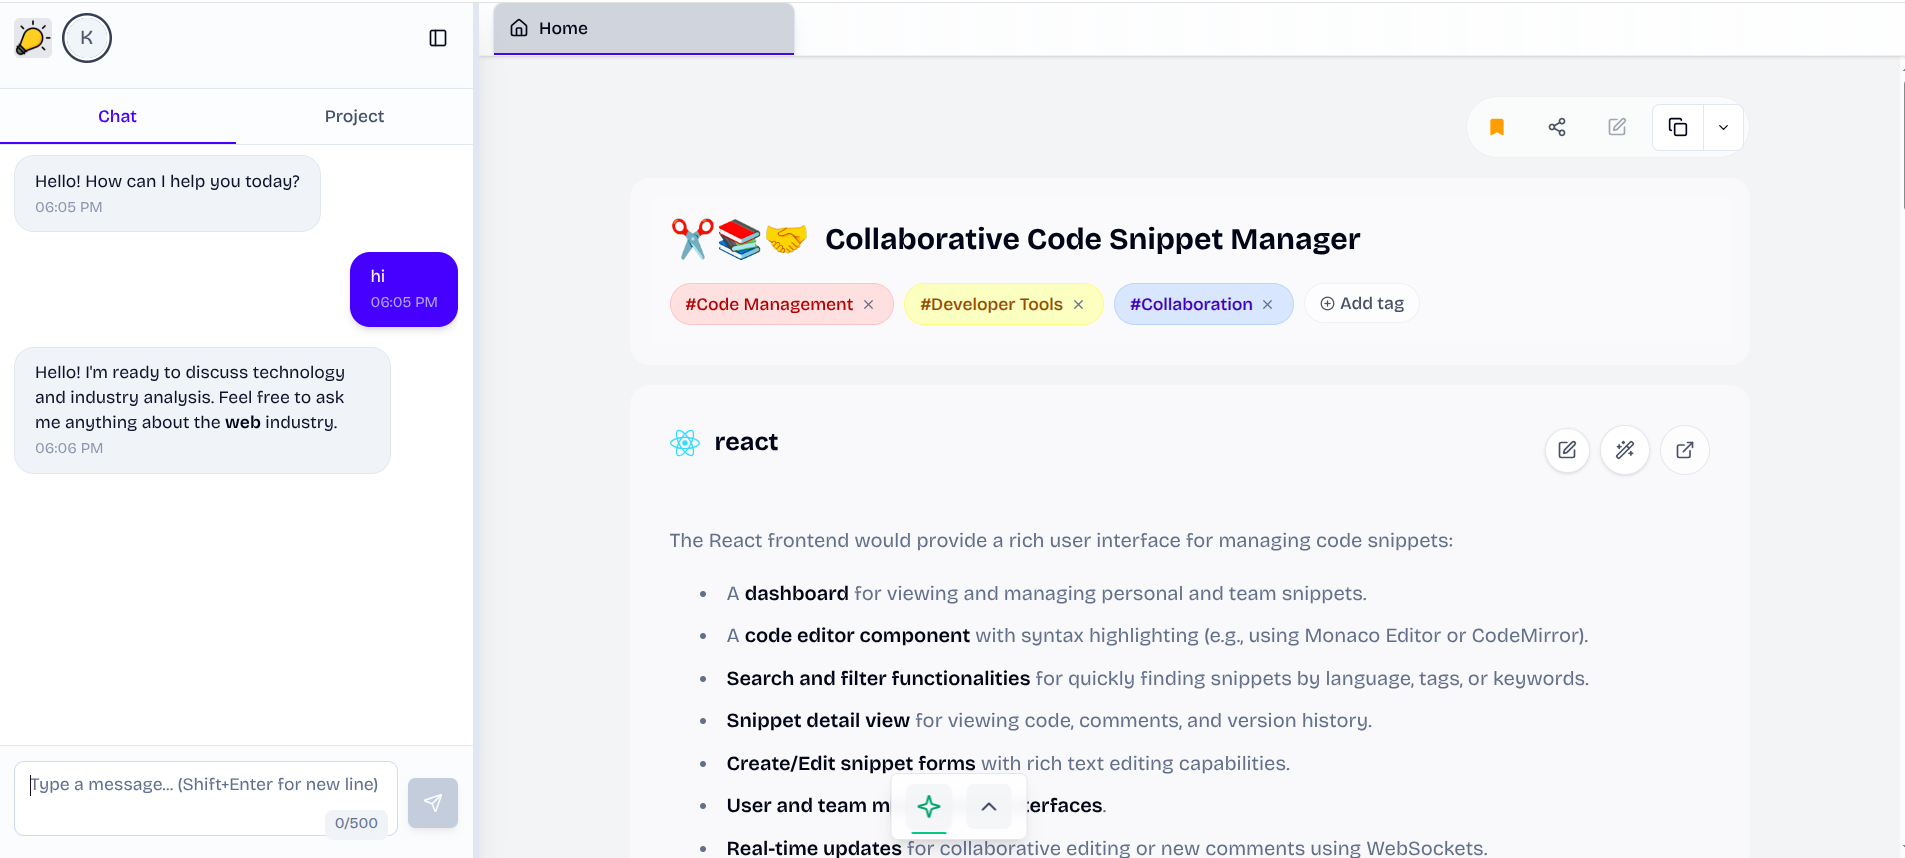Click the scissors books handshake emoji icon

739,239
